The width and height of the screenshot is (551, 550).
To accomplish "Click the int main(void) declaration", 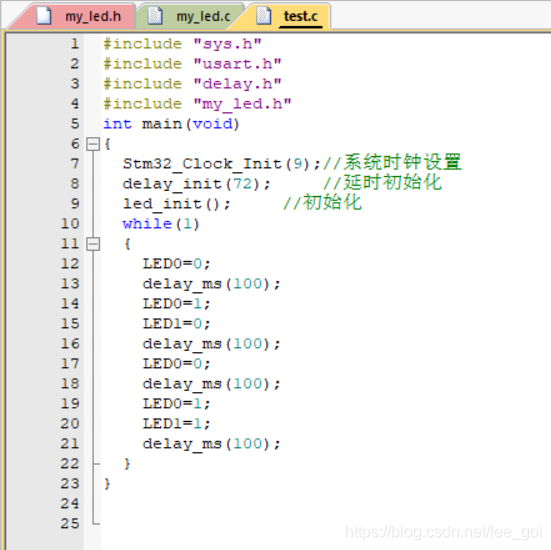I will (171, 124).
